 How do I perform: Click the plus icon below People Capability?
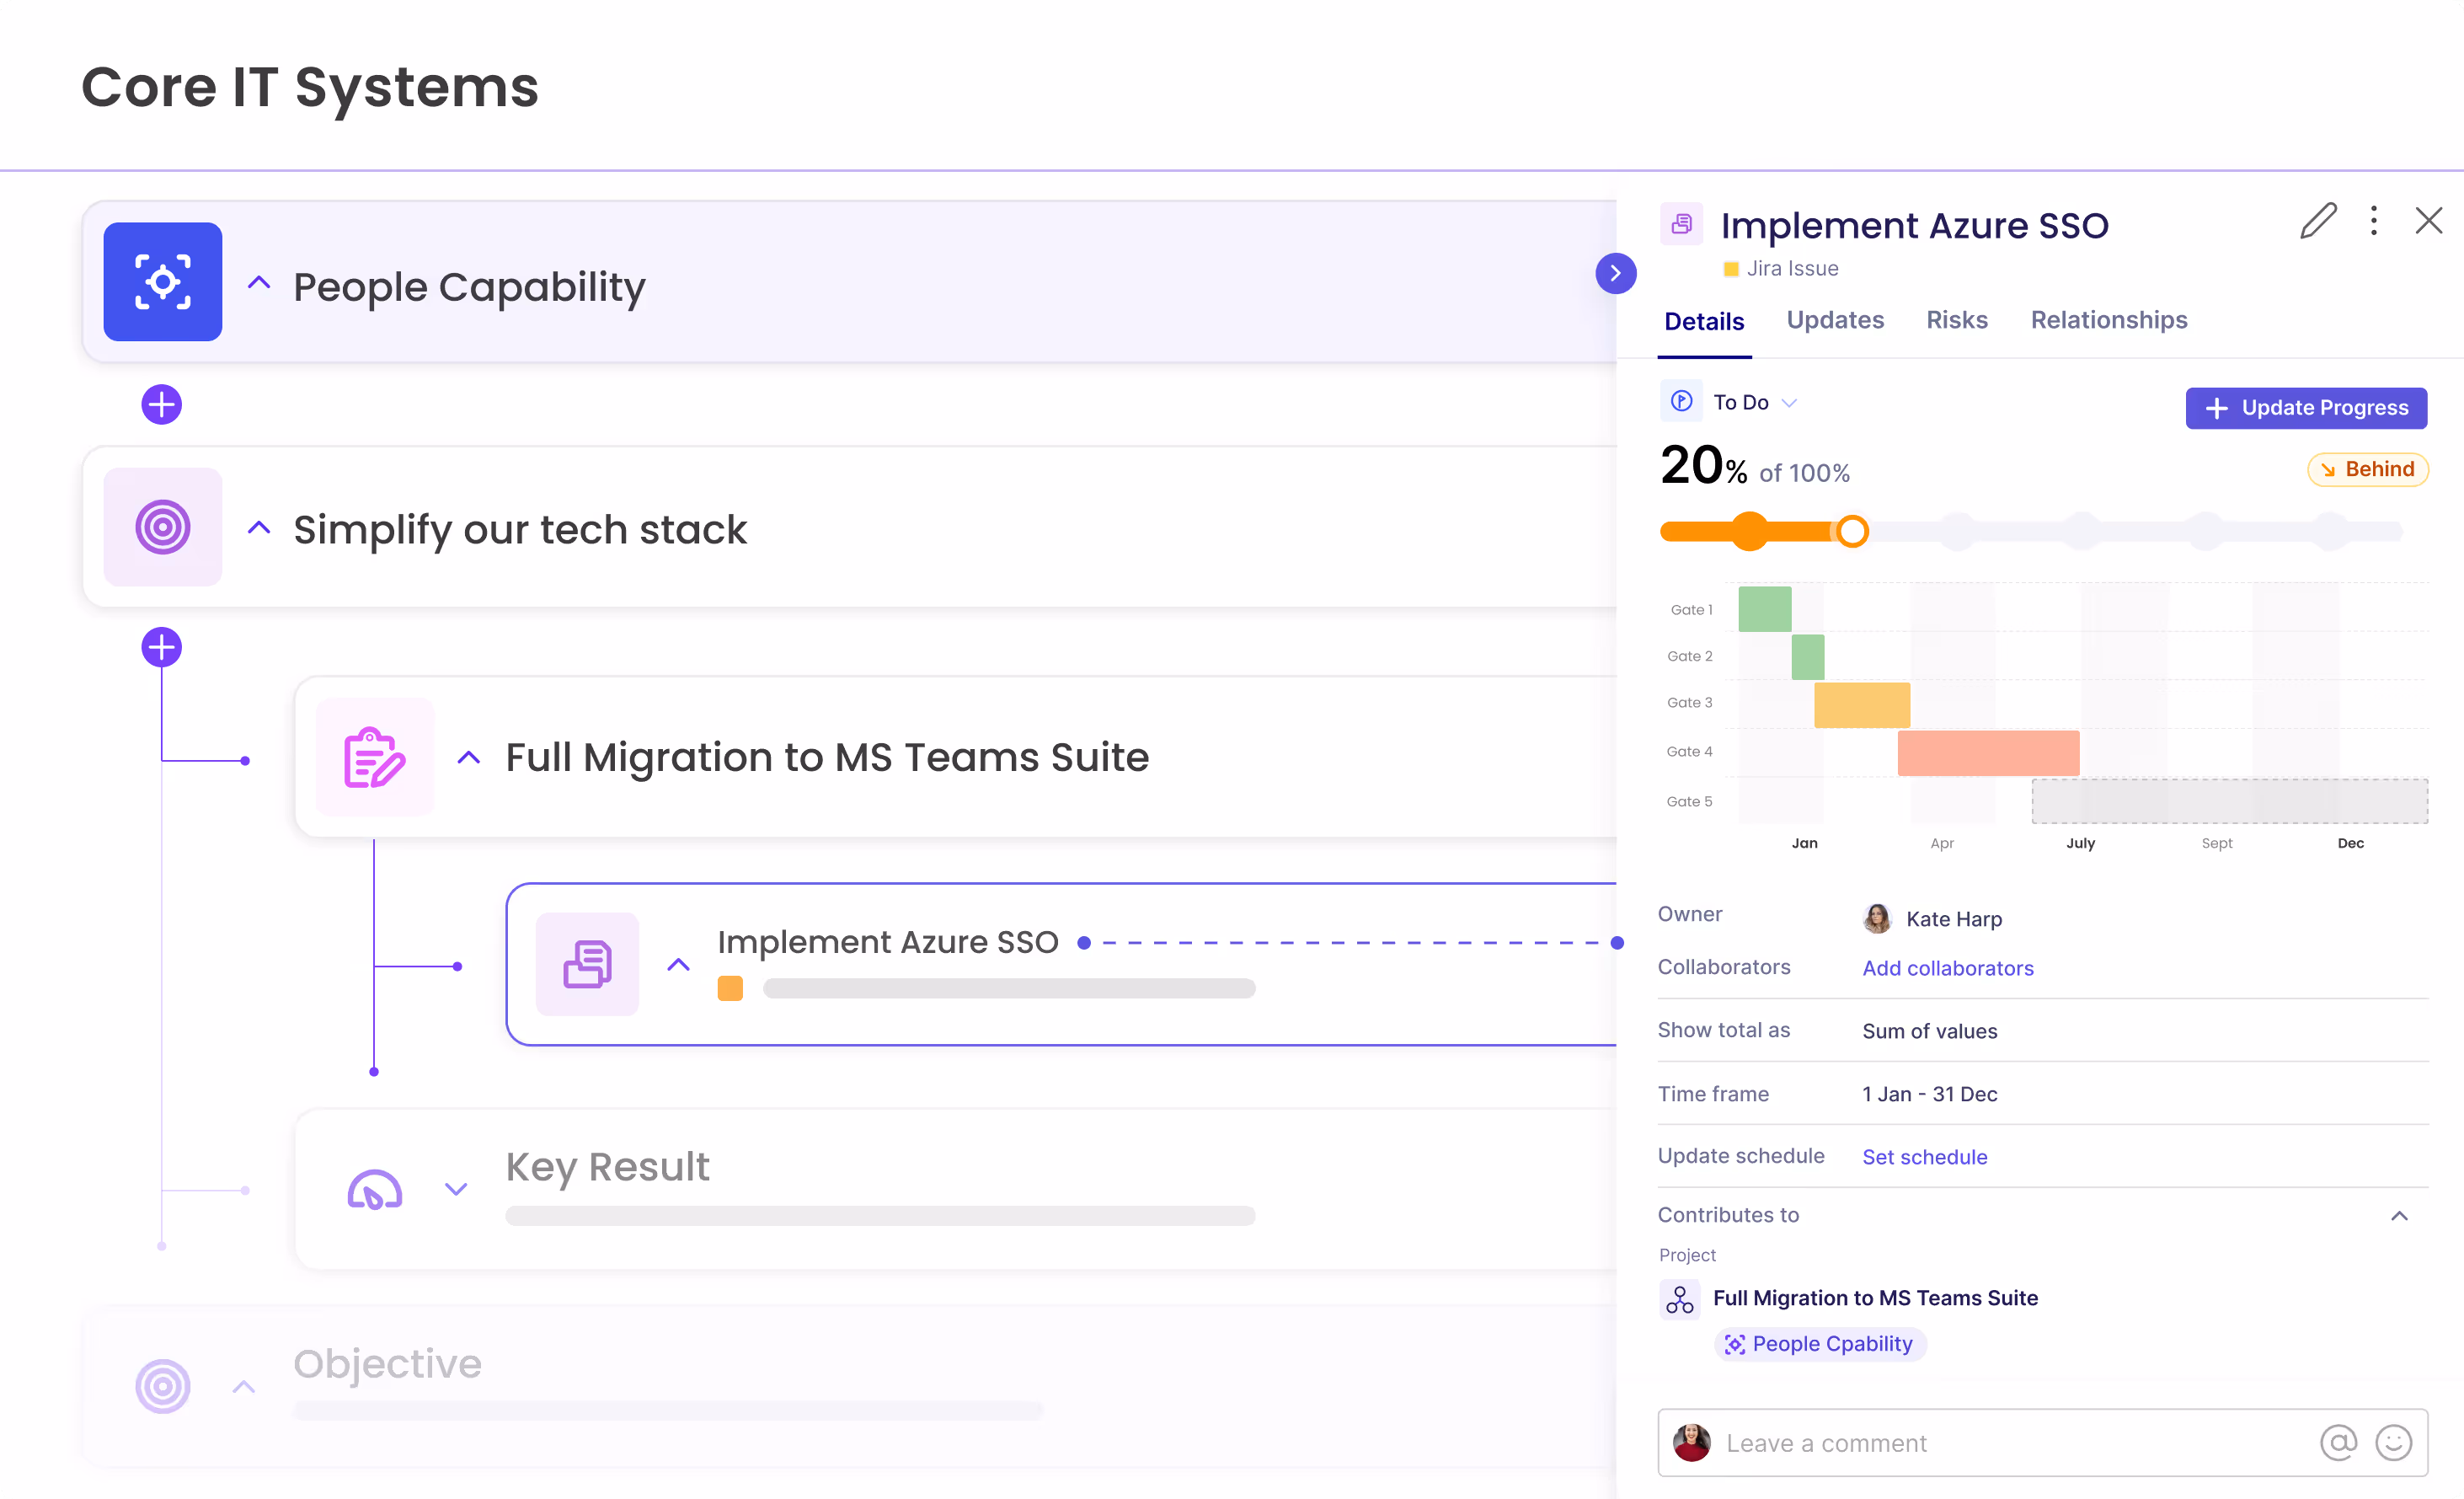(161, 404)
